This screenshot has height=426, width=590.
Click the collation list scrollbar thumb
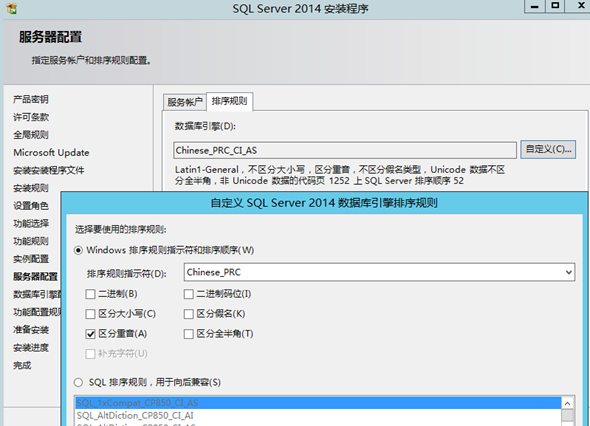tap(567, 415)
